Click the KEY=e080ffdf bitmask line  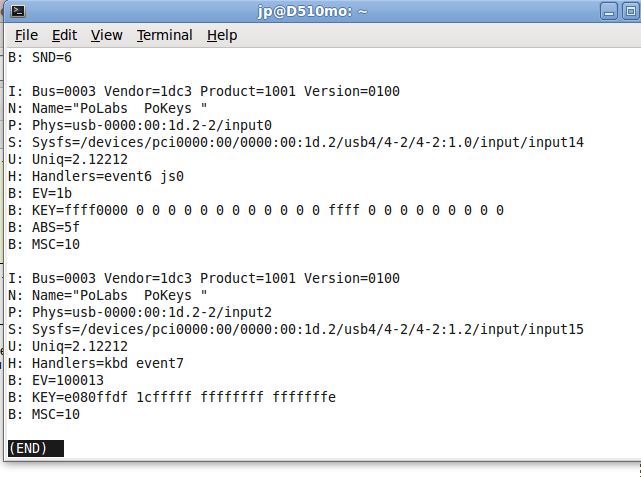172,397
